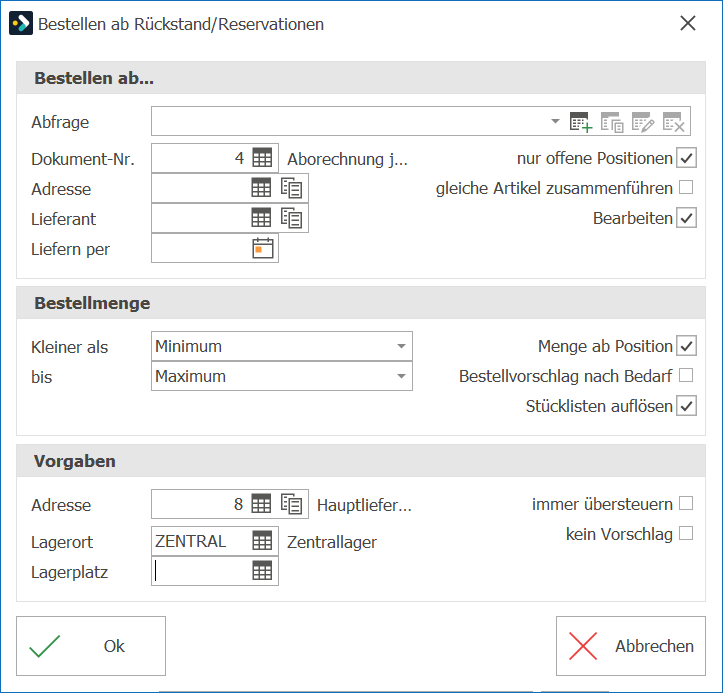Open lookup grid for Vorgaben Adresse
Screen dimensions: 723x693
(261, 503)
